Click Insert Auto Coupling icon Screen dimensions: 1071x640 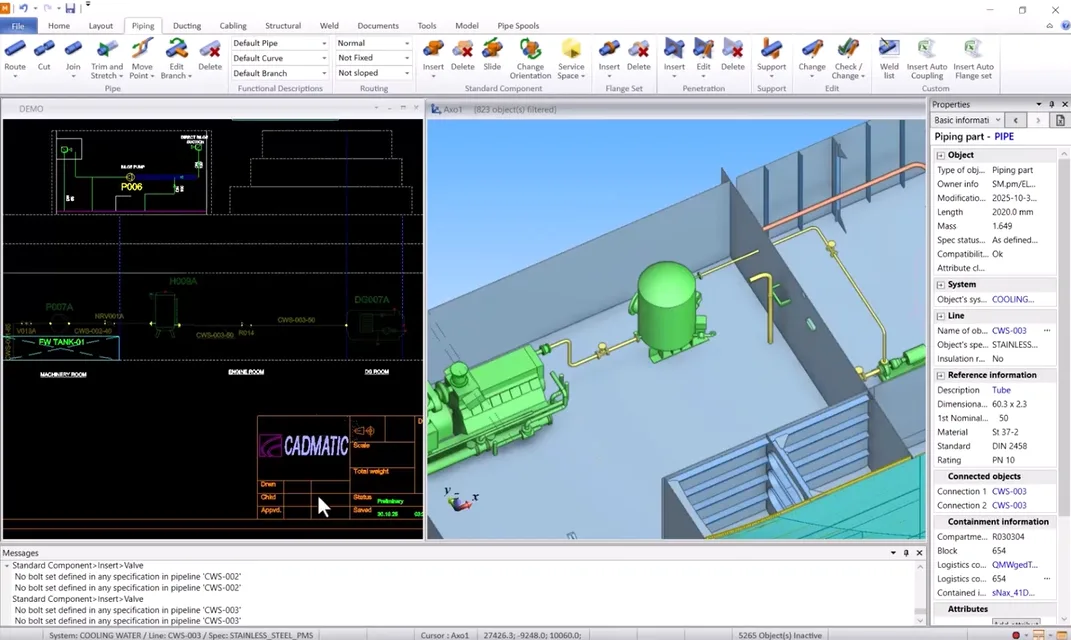(x=927, y=57)
